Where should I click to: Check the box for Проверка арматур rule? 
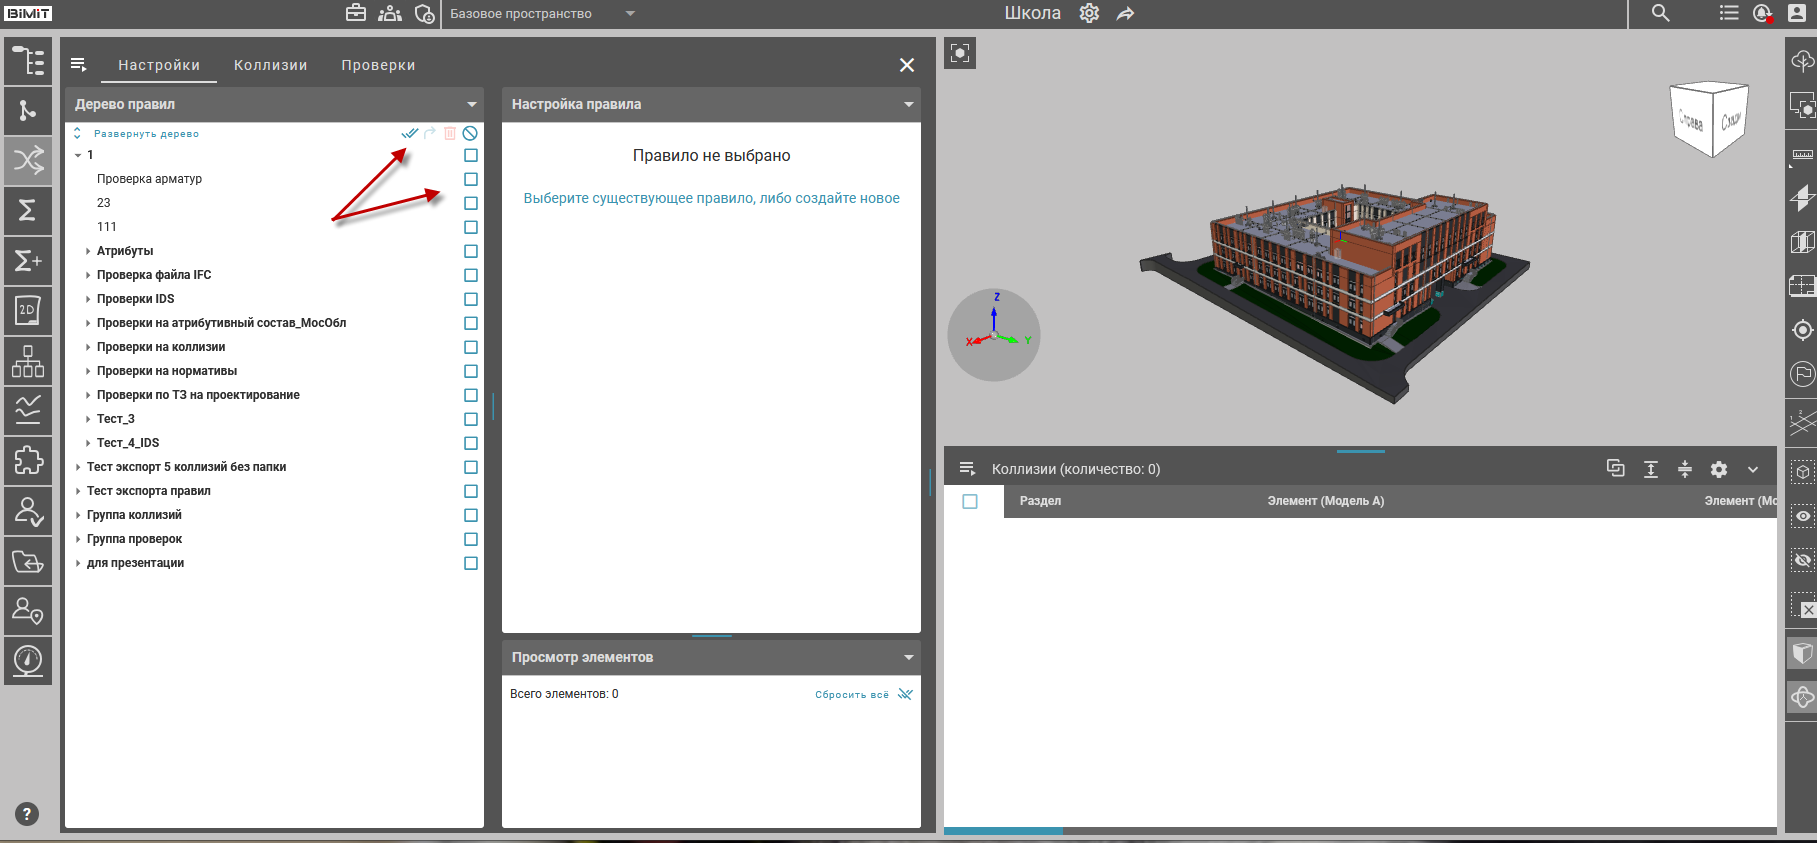click(471, 179)
